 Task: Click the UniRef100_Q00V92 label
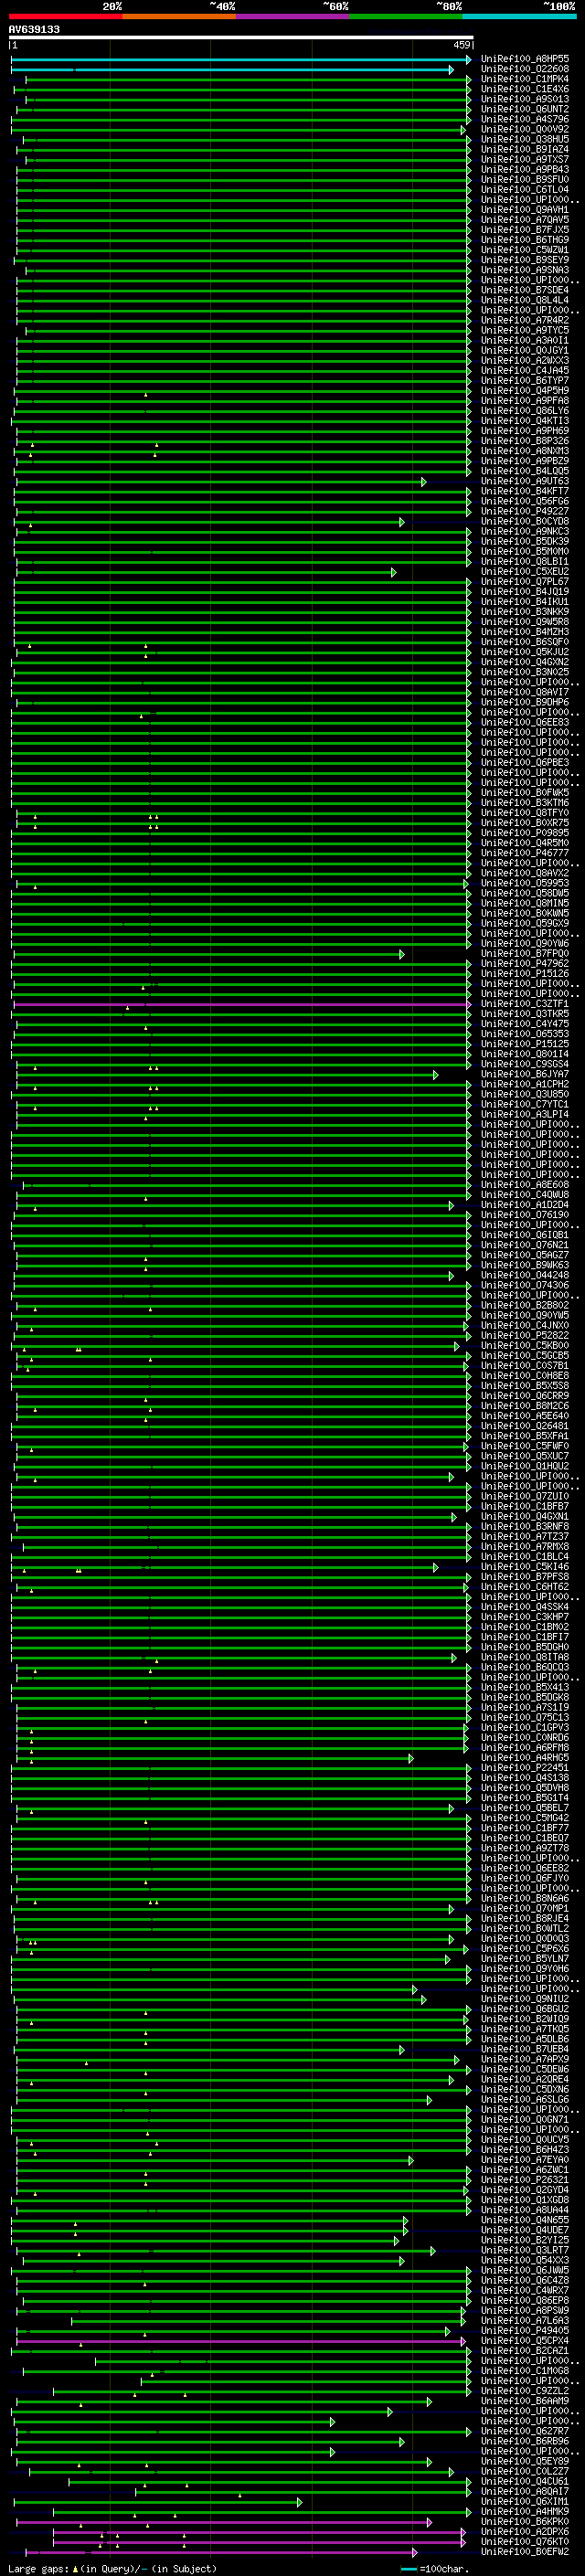click(x=524, y=129)
